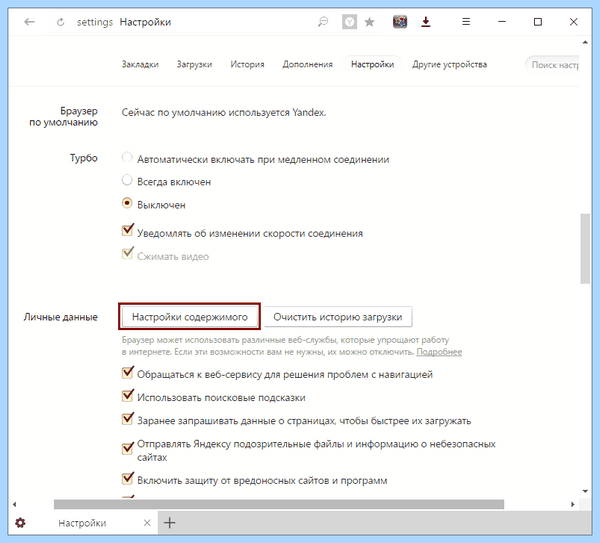
Task: Open the extension icon next to the star
Action: point(400,22)
